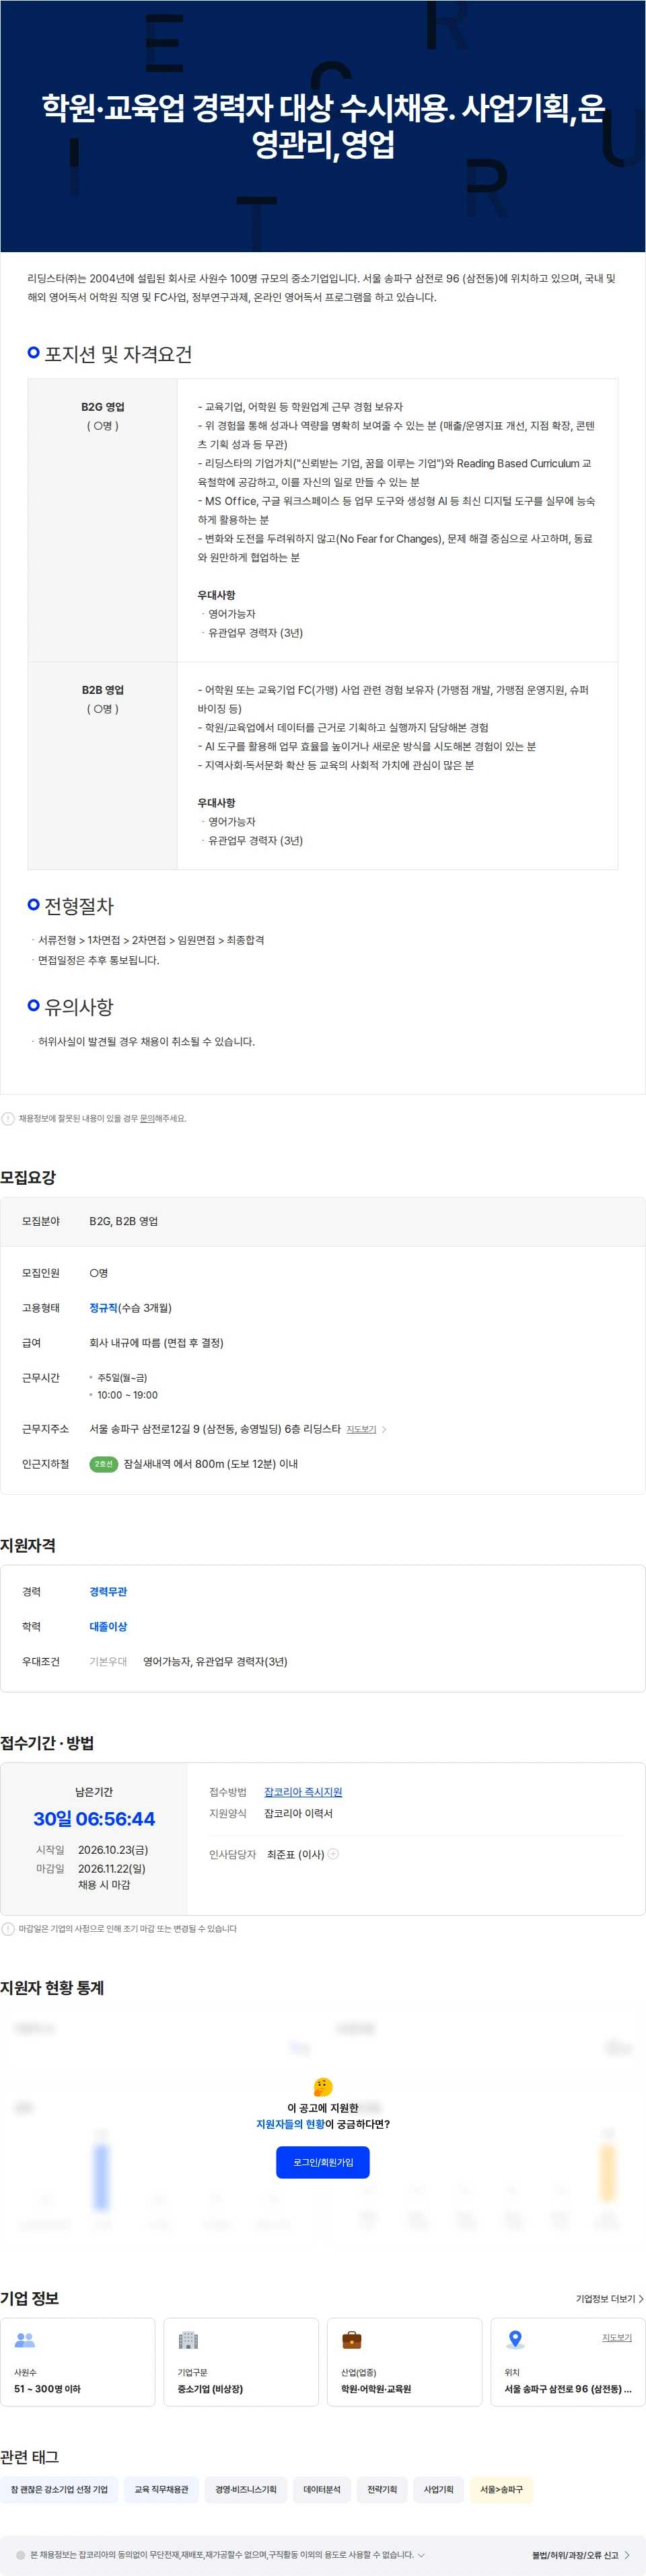Click the 서류전형 > 1차면접 process line
Image resolution: width=646 pixels, height=2576 pixels.
coord(151,940)
